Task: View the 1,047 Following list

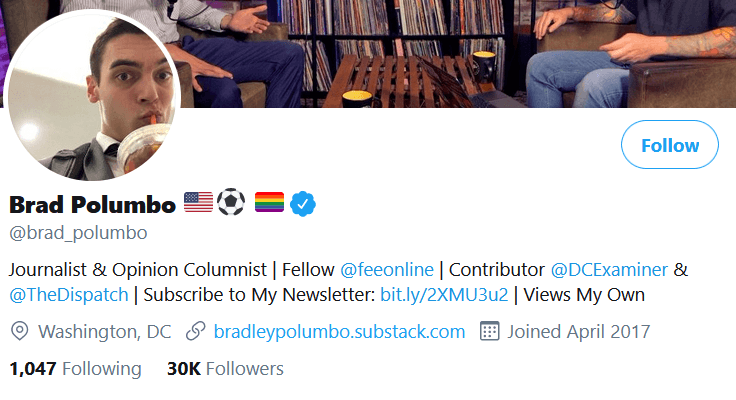Action: tap(75, 369)
